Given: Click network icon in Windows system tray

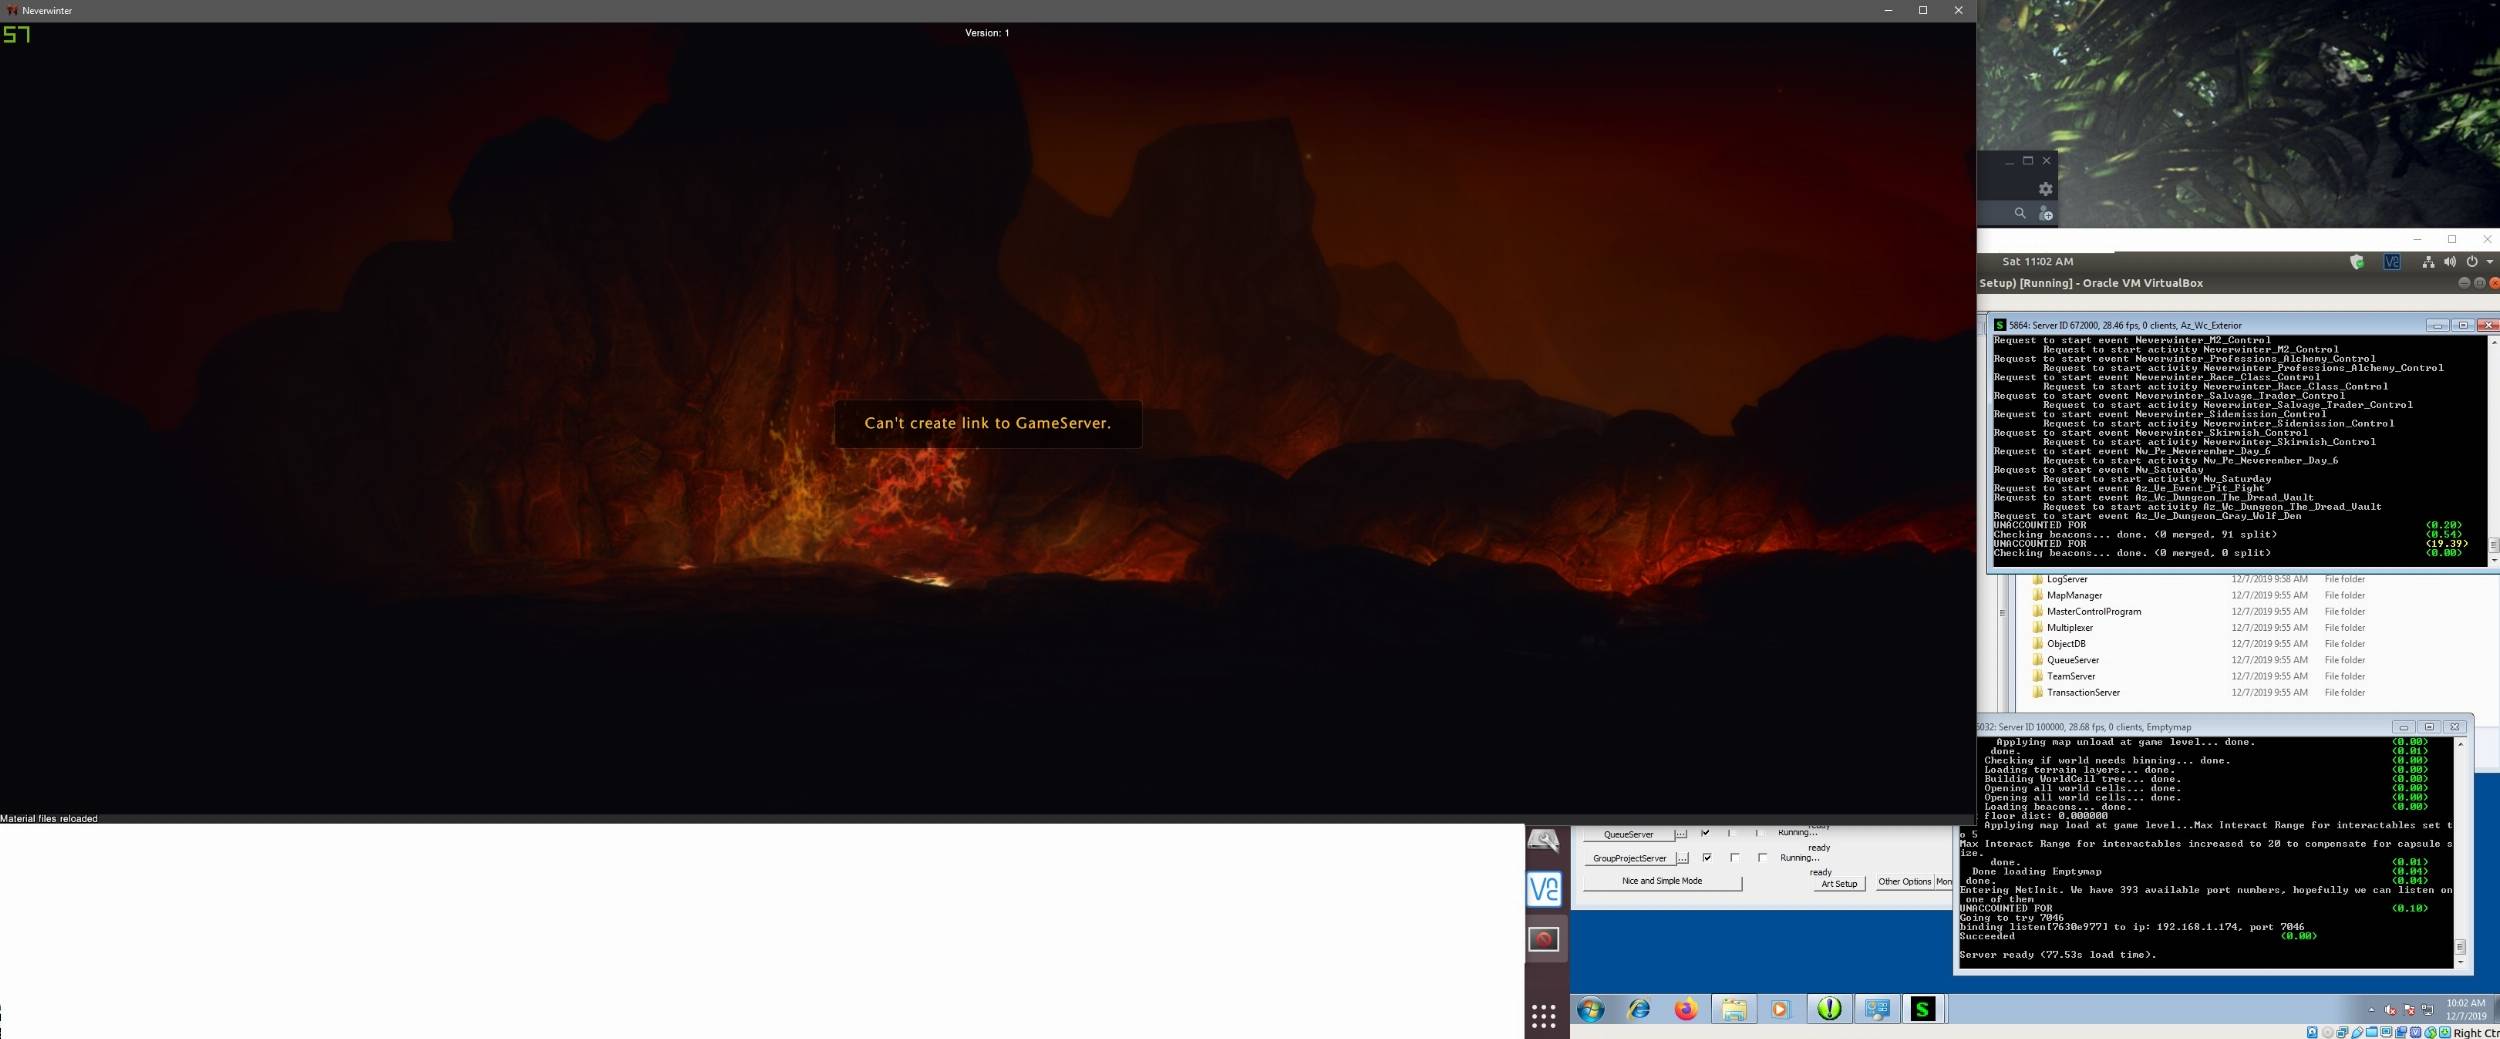Looking at the screenshot, I should pyautogui.click(x=2427, y=1010).
